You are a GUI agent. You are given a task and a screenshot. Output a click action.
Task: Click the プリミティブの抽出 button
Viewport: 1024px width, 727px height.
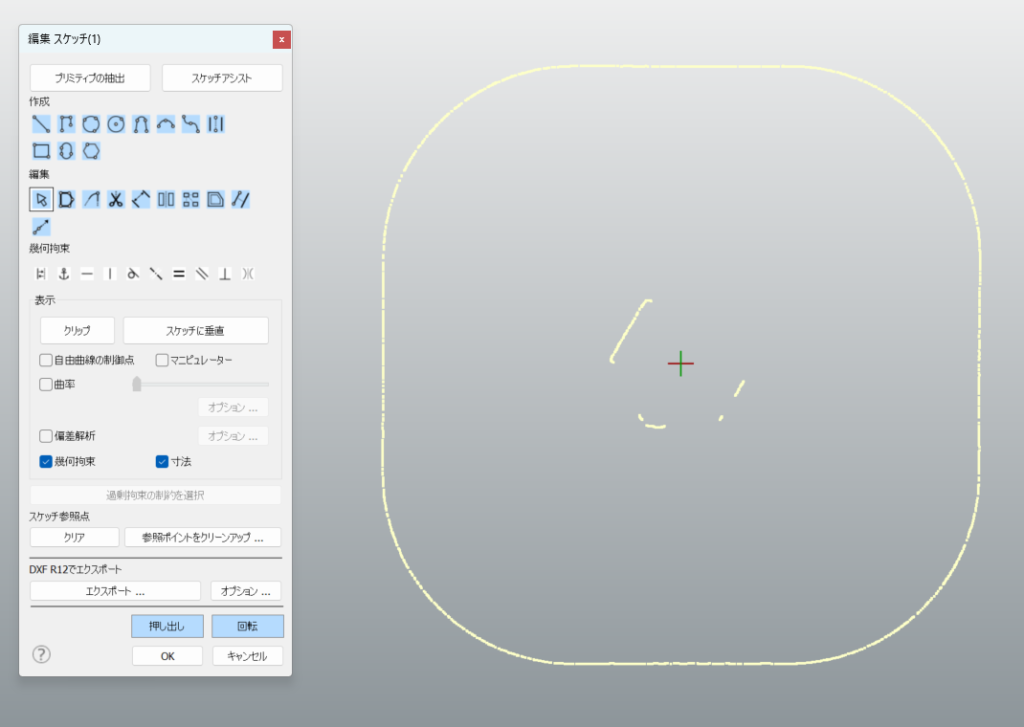90,78
